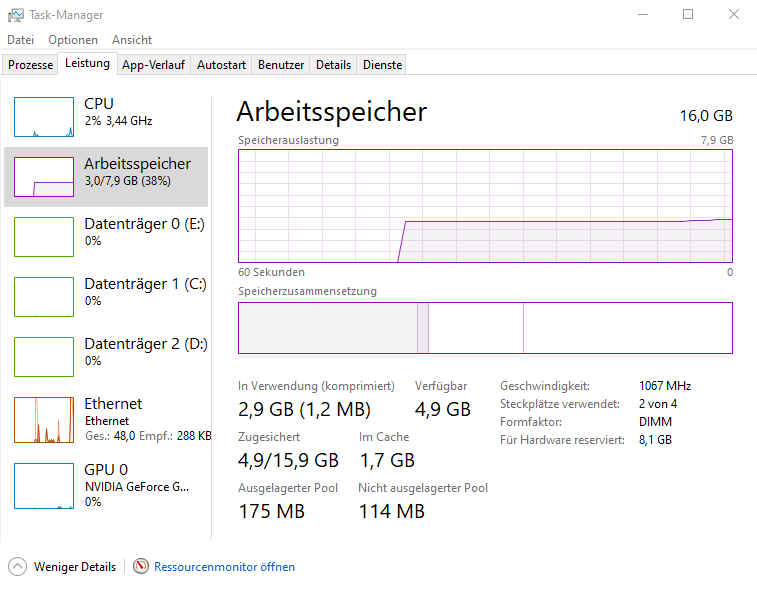Collapse view with Weniger Details arrow
Screen dimensions: 757x591
click(x=18, y=566)
